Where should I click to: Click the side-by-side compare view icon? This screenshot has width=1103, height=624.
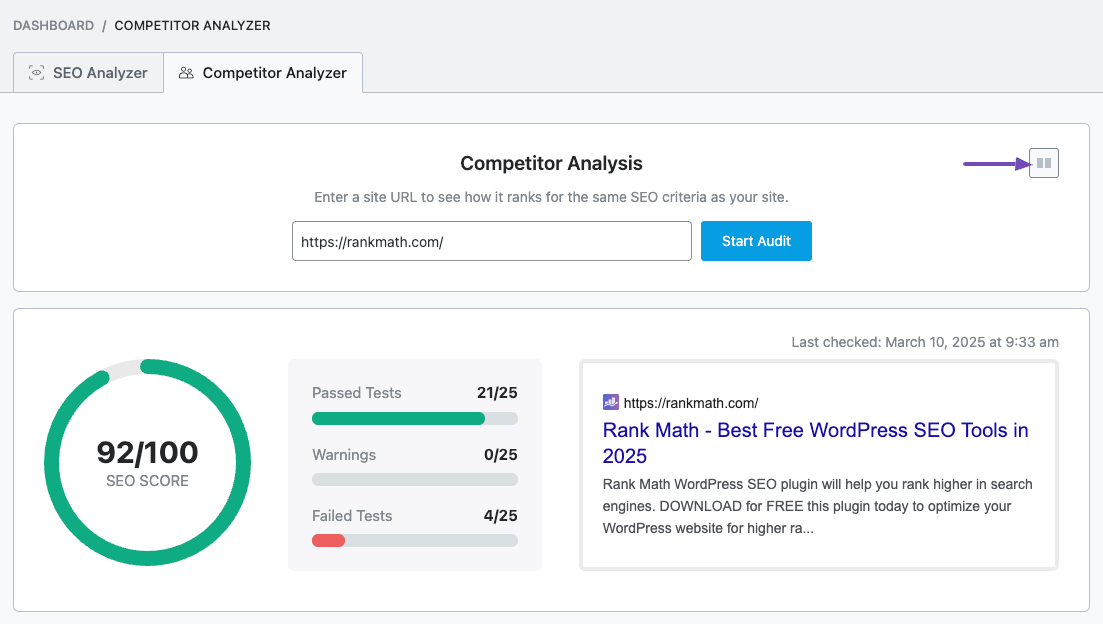[1043, 163]
